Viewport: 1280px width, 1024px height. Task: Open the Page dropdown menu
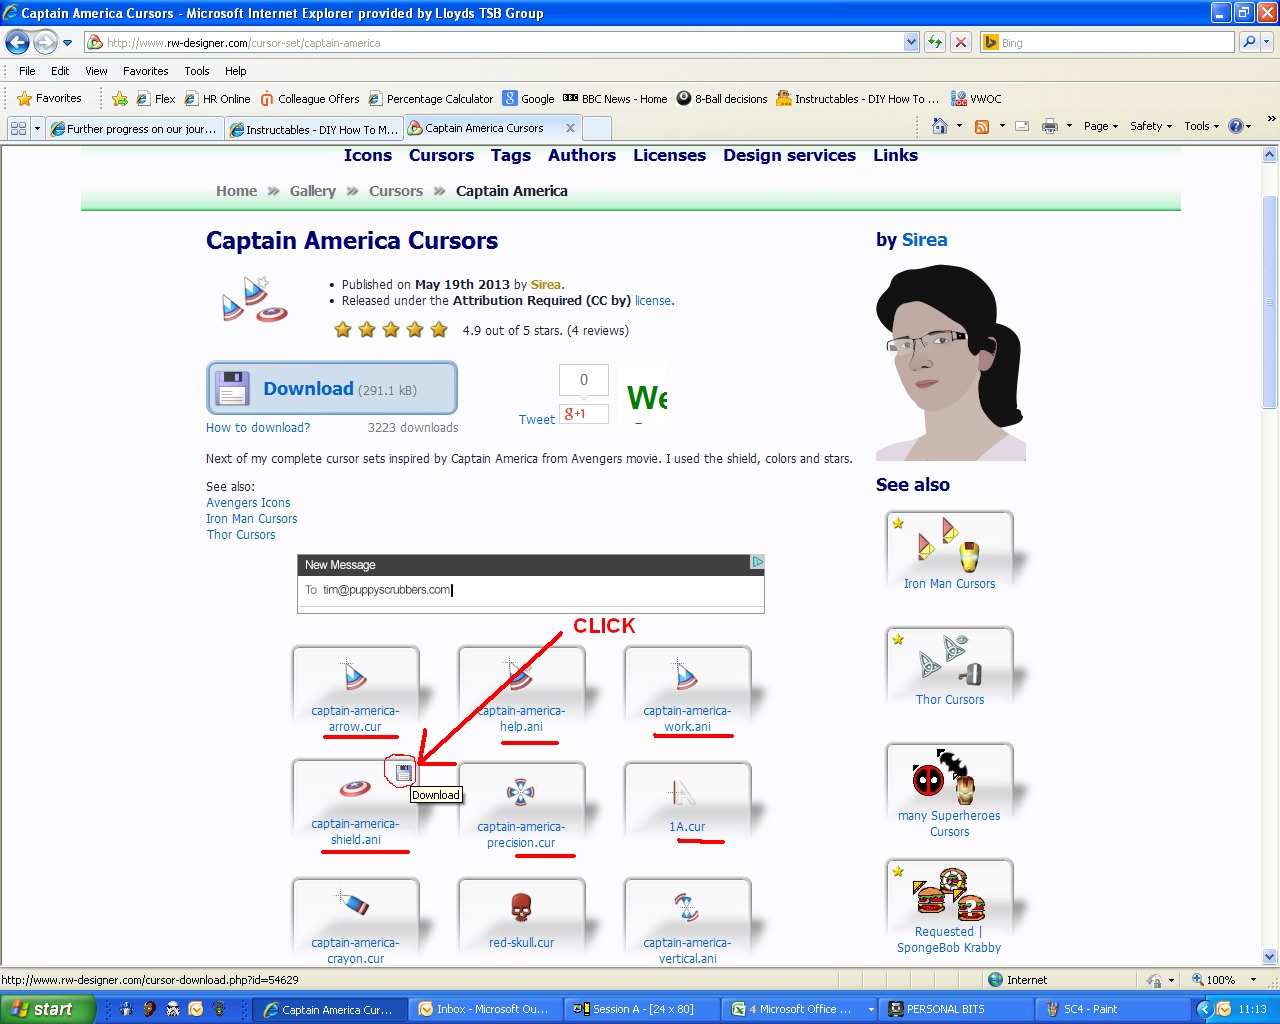coord(1100,126)
